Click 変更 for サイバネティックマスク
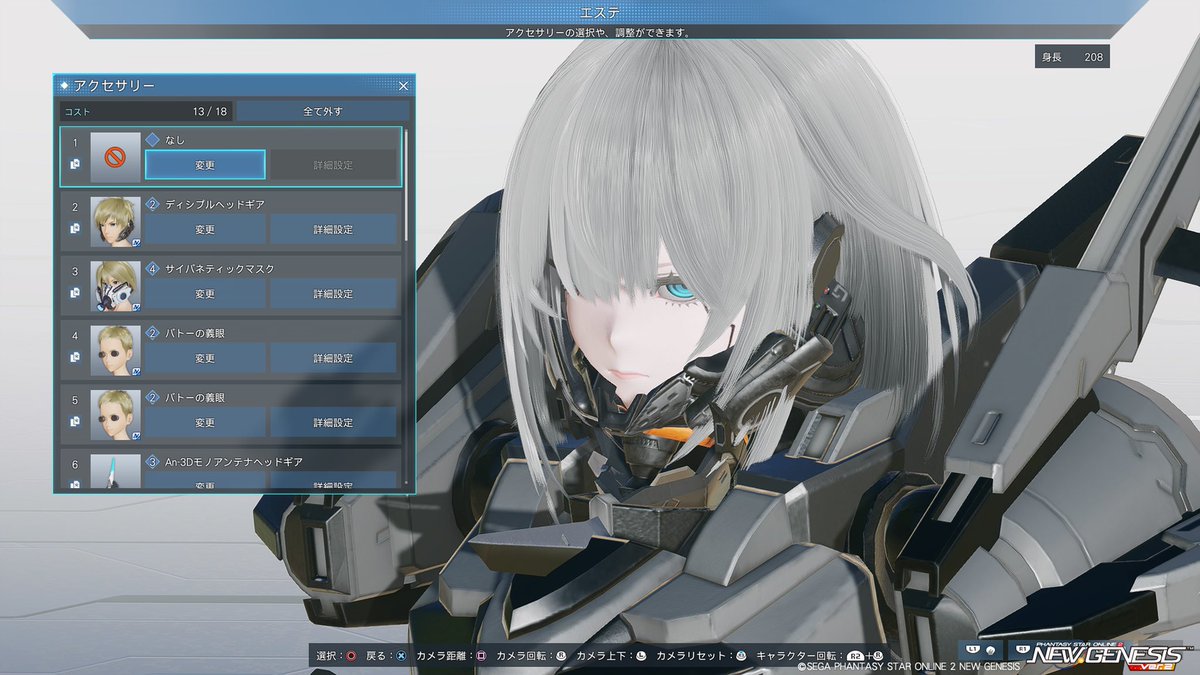 point(205,294)
